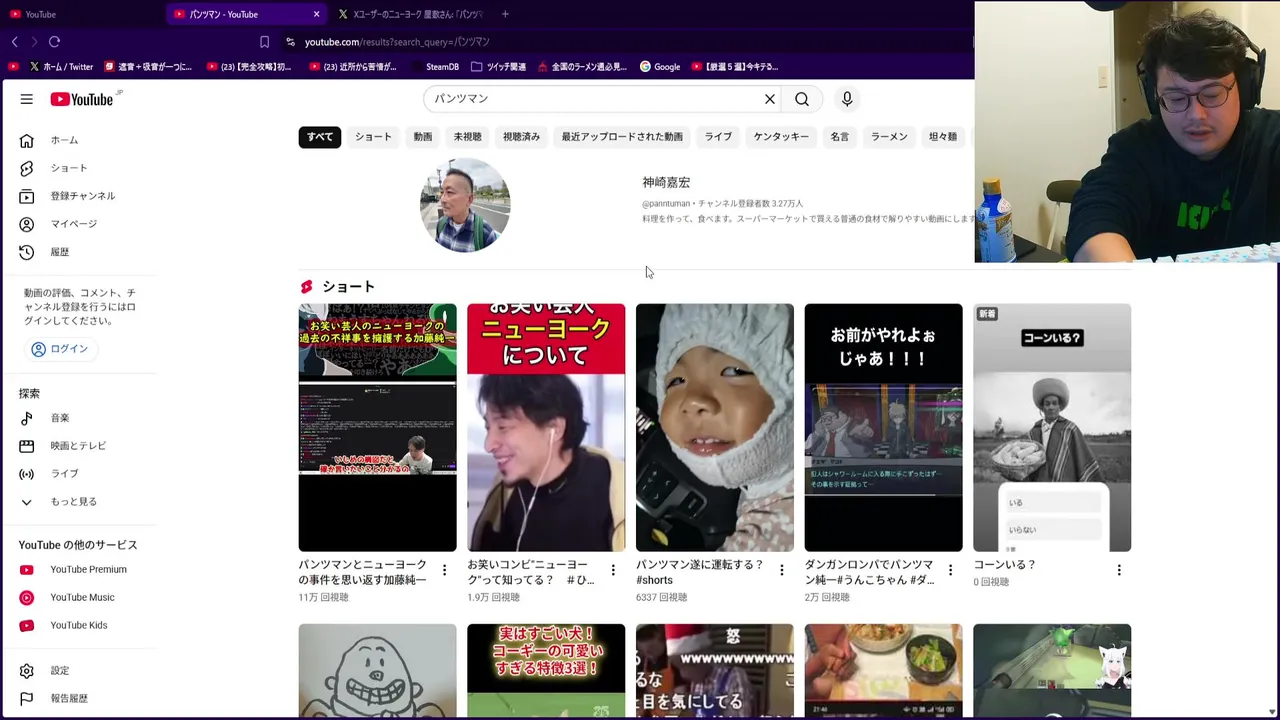
Task: Click ダンガンロンパでパンツマン short title
Action: click(870, 572)
